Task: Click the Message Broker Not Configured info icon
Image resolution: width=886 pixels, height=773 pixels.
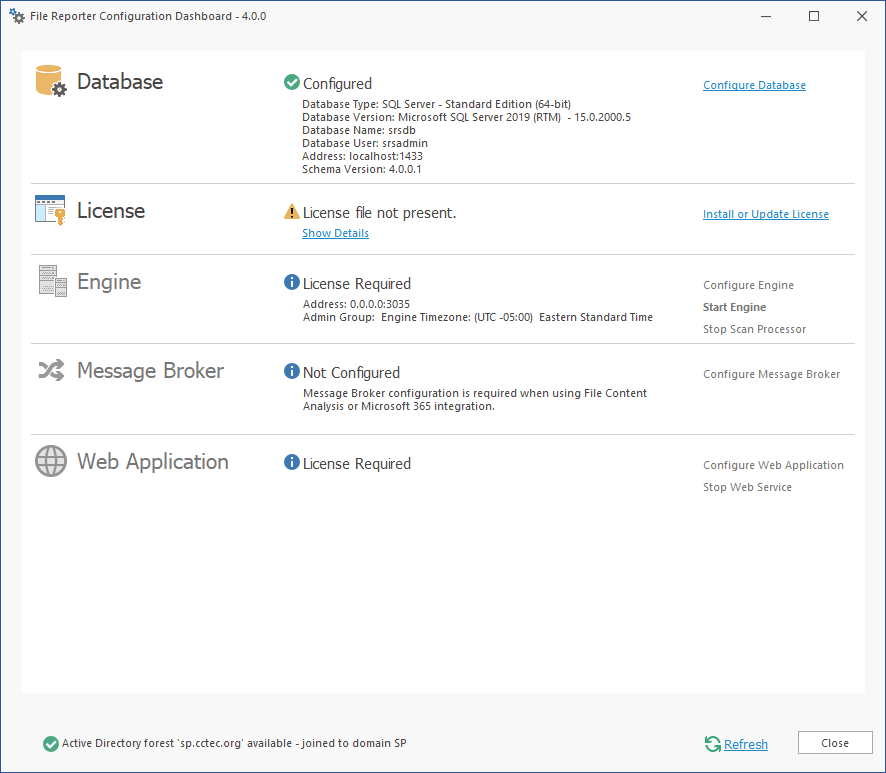Action: pos(292,372)
